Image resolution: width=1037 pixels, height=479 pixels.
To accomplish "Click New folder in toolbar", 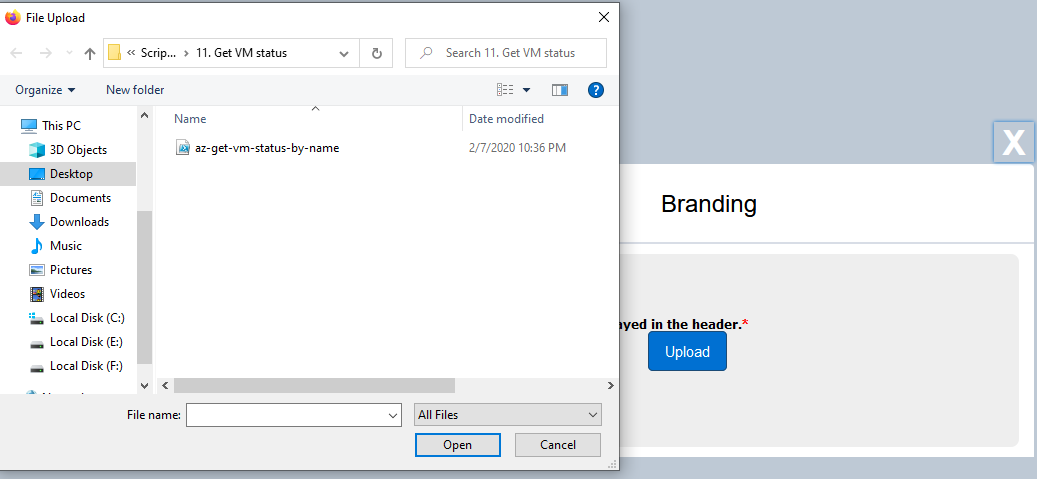I will [135, 90].
